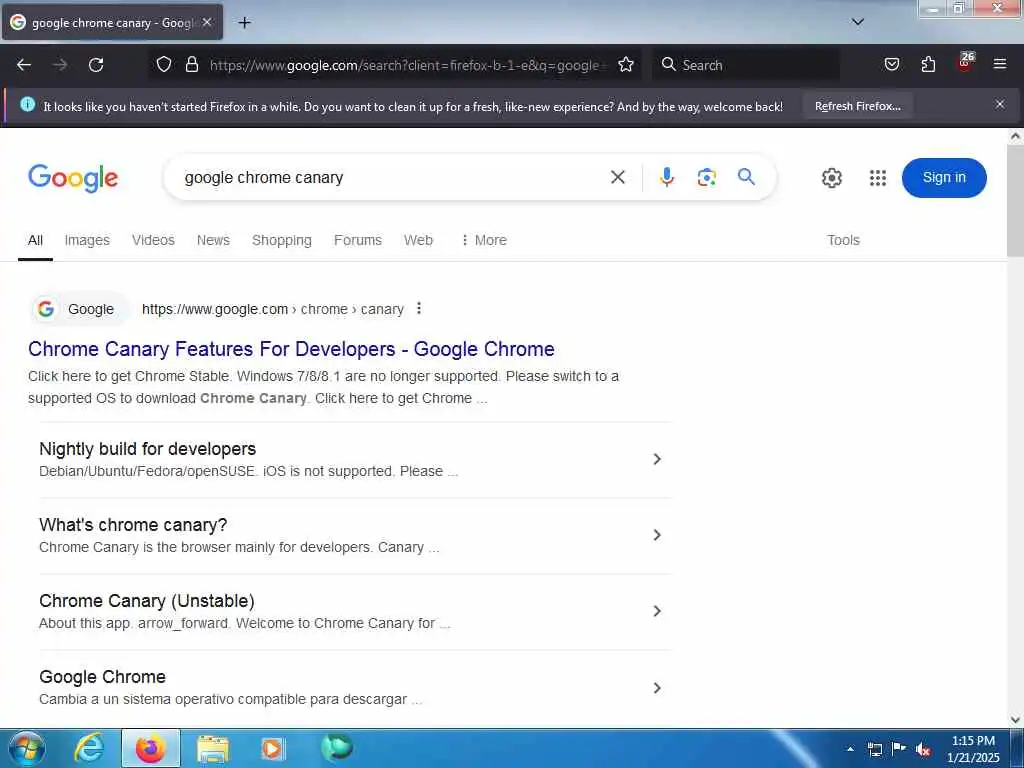
Task: Click the page vertical scrollbar thumb
Action: point(1015,201)
